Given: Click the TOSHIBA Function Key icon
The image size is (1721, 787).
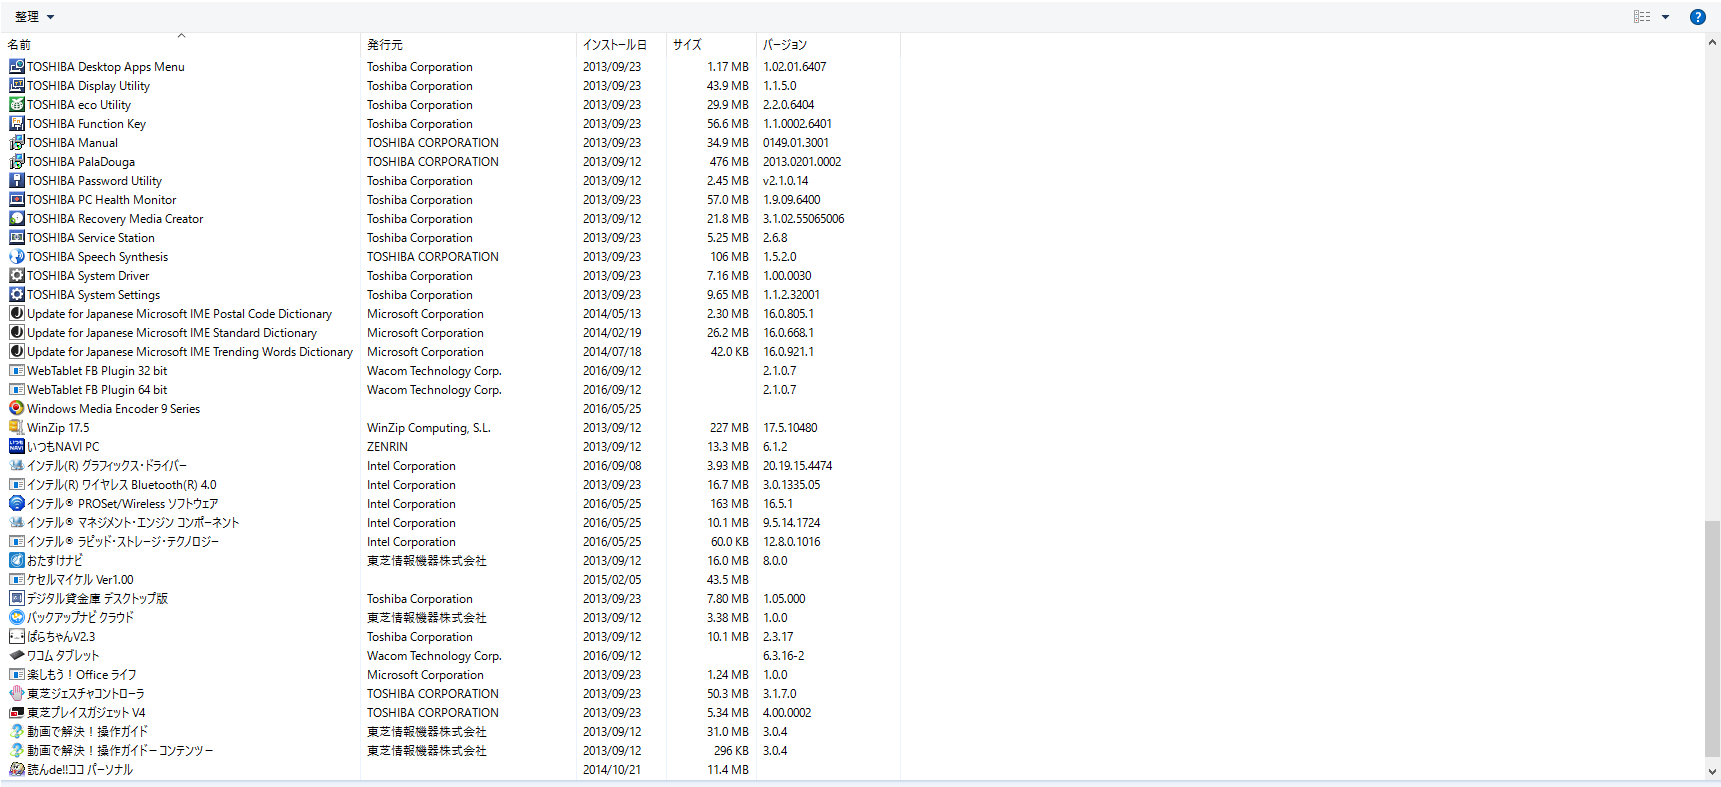Looking at the screenshot, I should [16, 124].
